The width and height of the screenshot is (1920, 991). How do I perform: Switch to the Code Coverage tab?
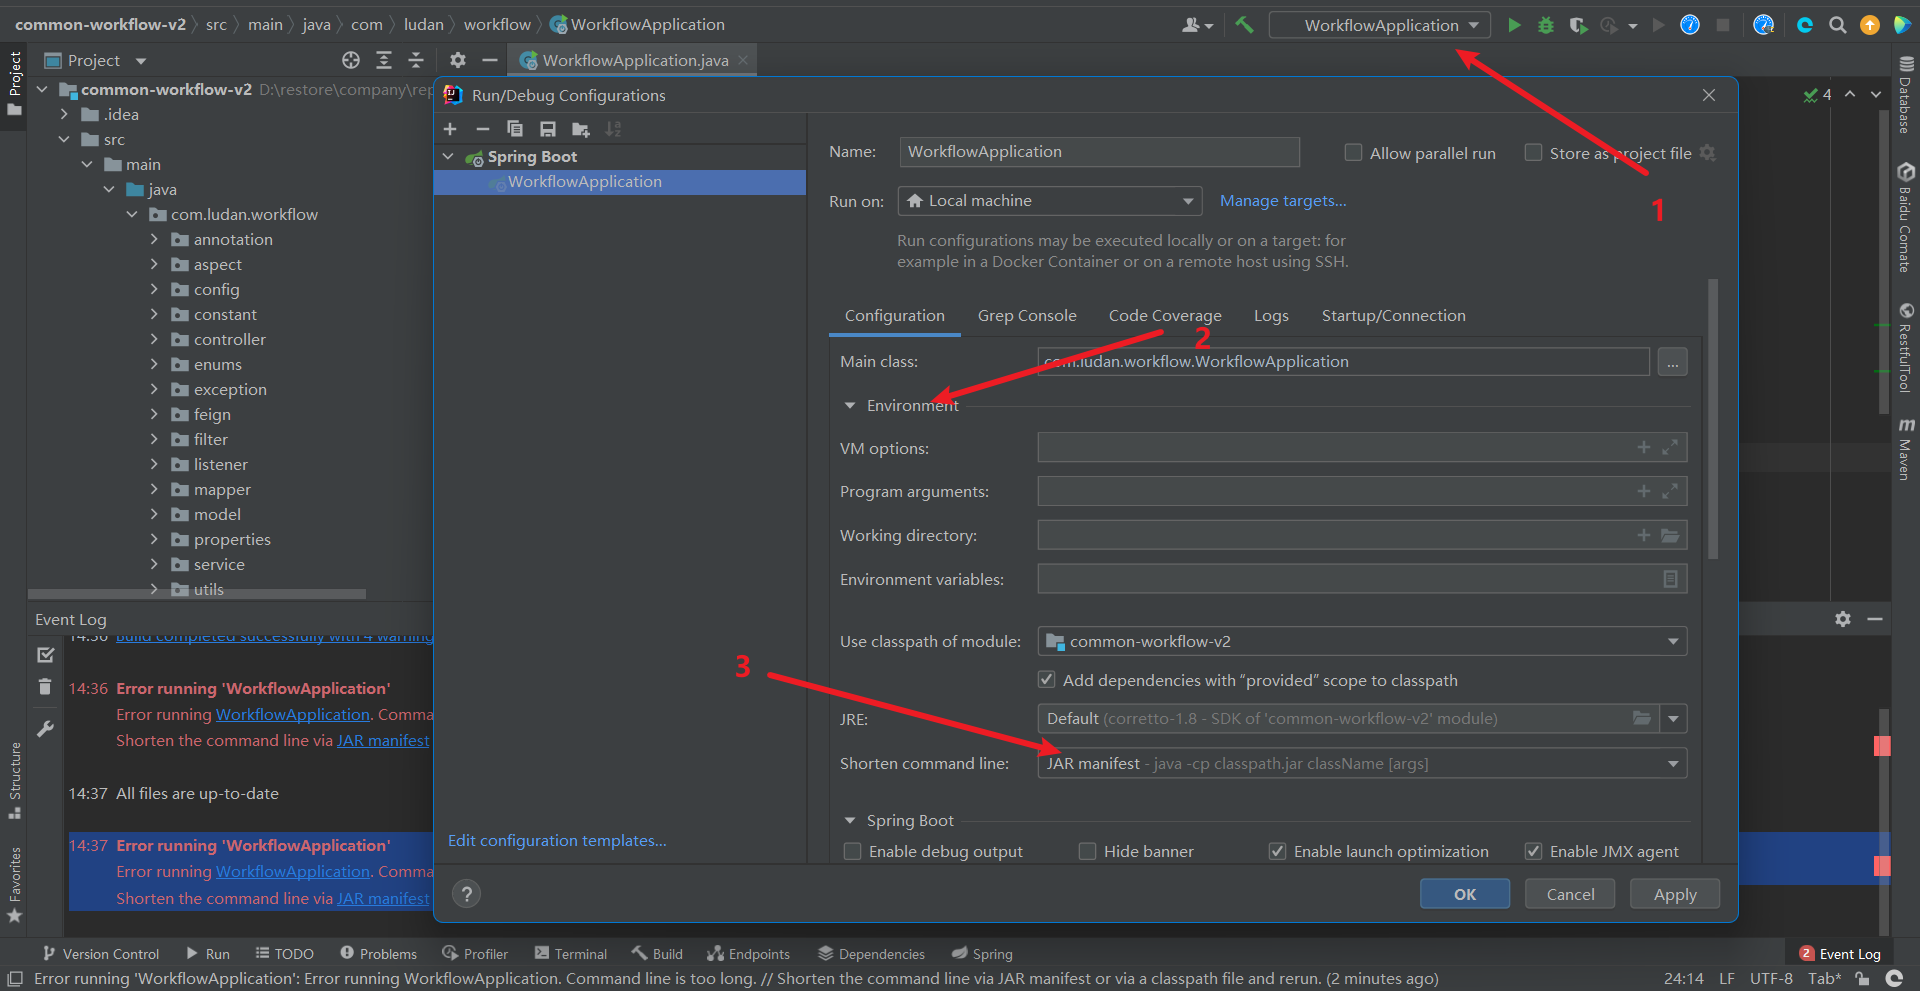pyautogui.click(x=1164, y=316)
